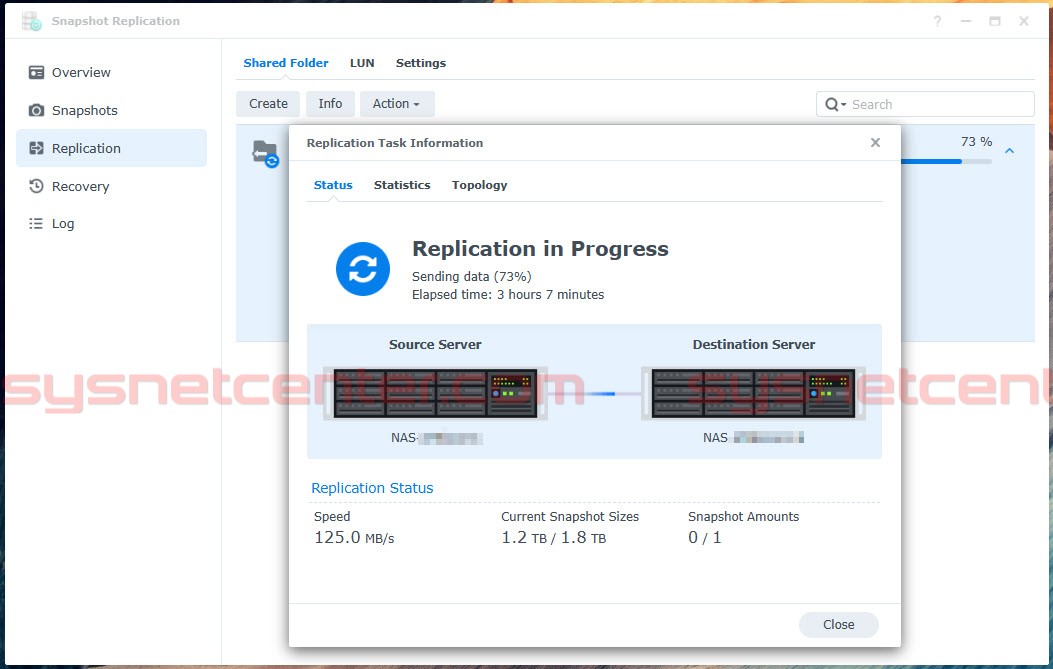Image resolution: width=1053 pixels, height=669 pixels.
Task: Switch to the Statistics tab
Action: click(x=402, y=184)
